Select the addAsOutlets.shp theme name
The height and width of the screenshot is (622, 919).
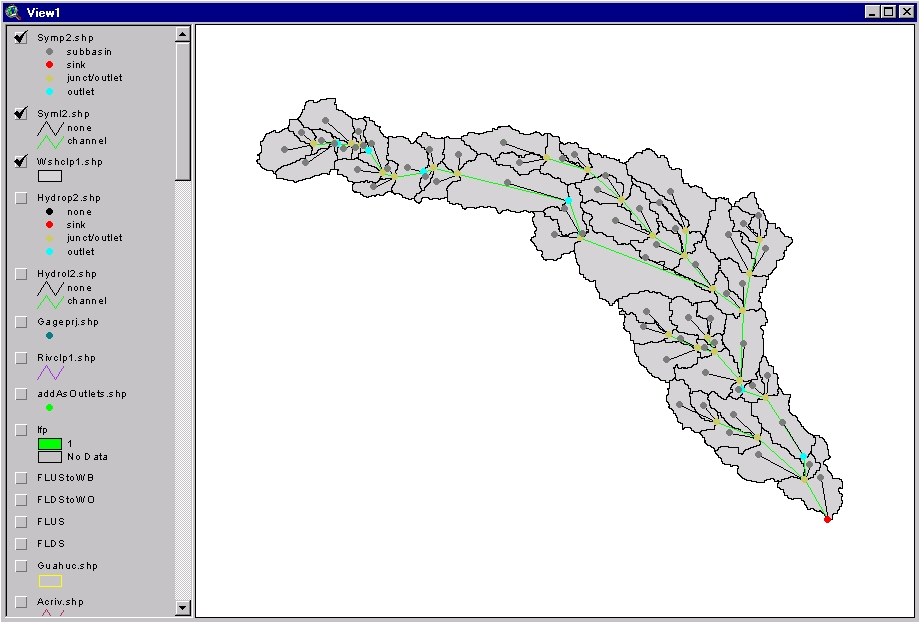tap(82, 394)
